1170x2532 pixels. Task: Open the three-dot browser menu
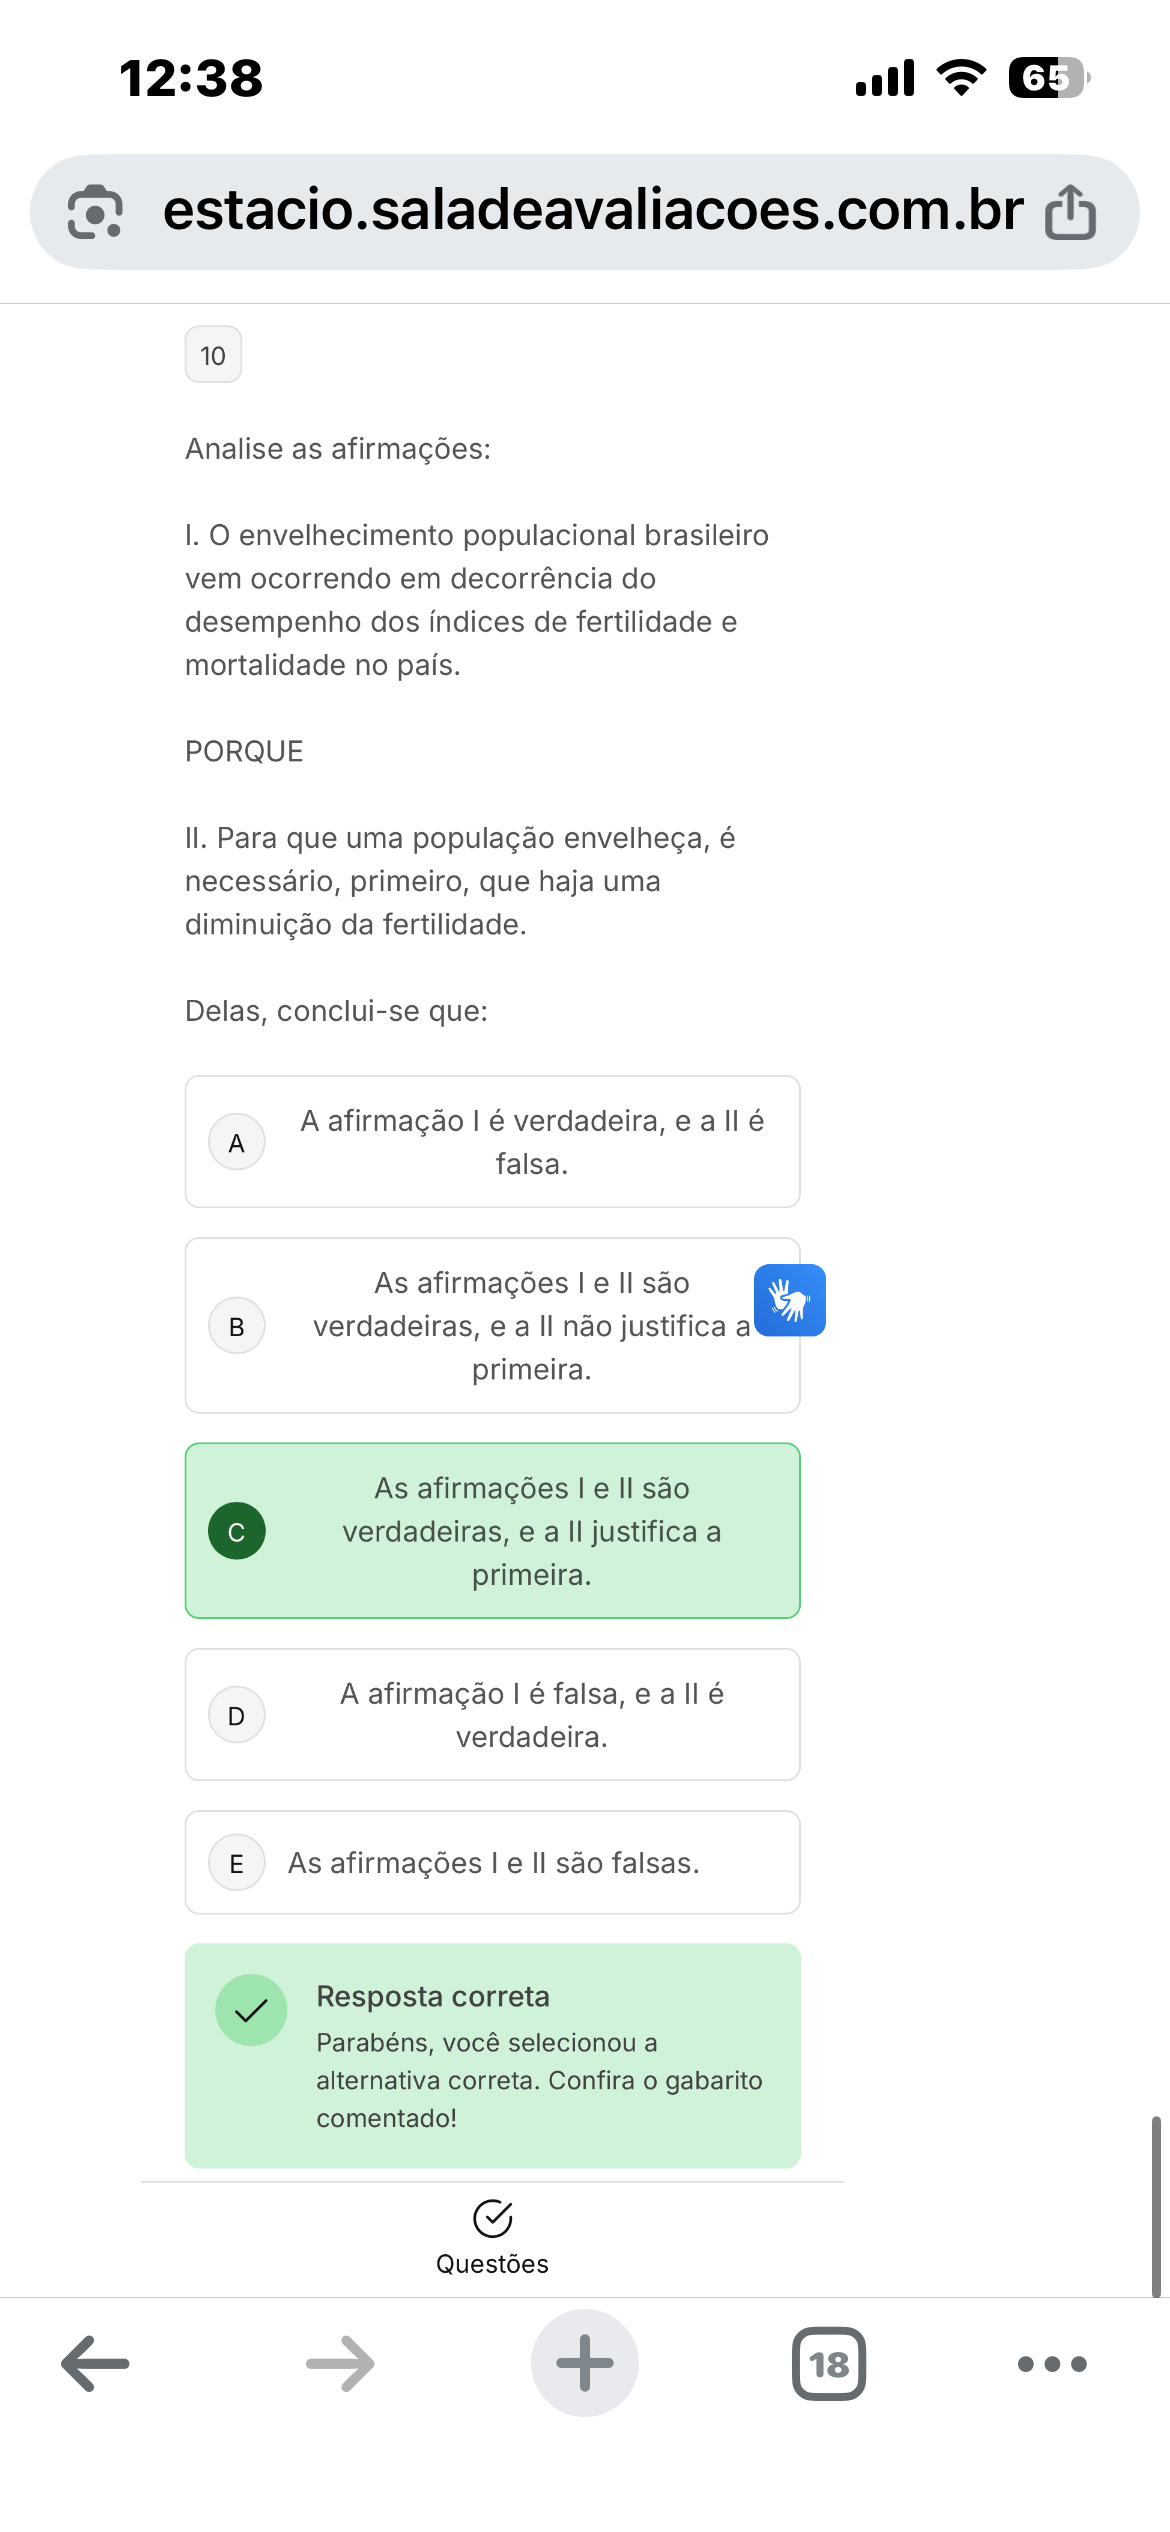1052,2364
